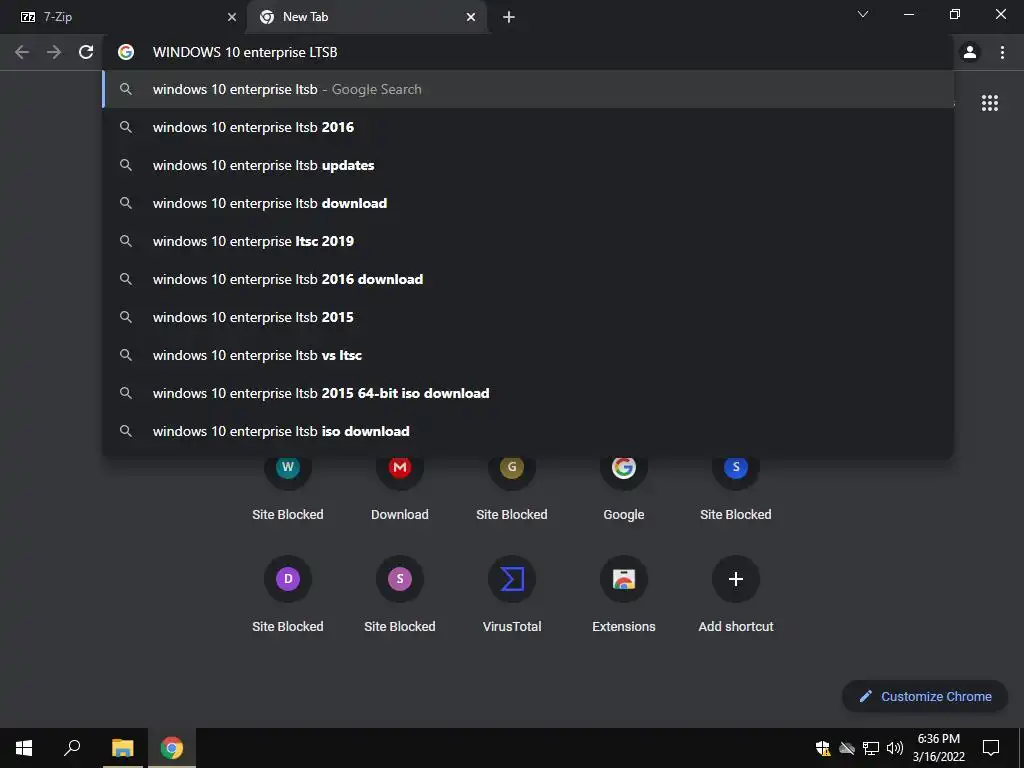1024x768 pixels.
Task: Open a new tab with plus button
Action: [x=509, y=17]
